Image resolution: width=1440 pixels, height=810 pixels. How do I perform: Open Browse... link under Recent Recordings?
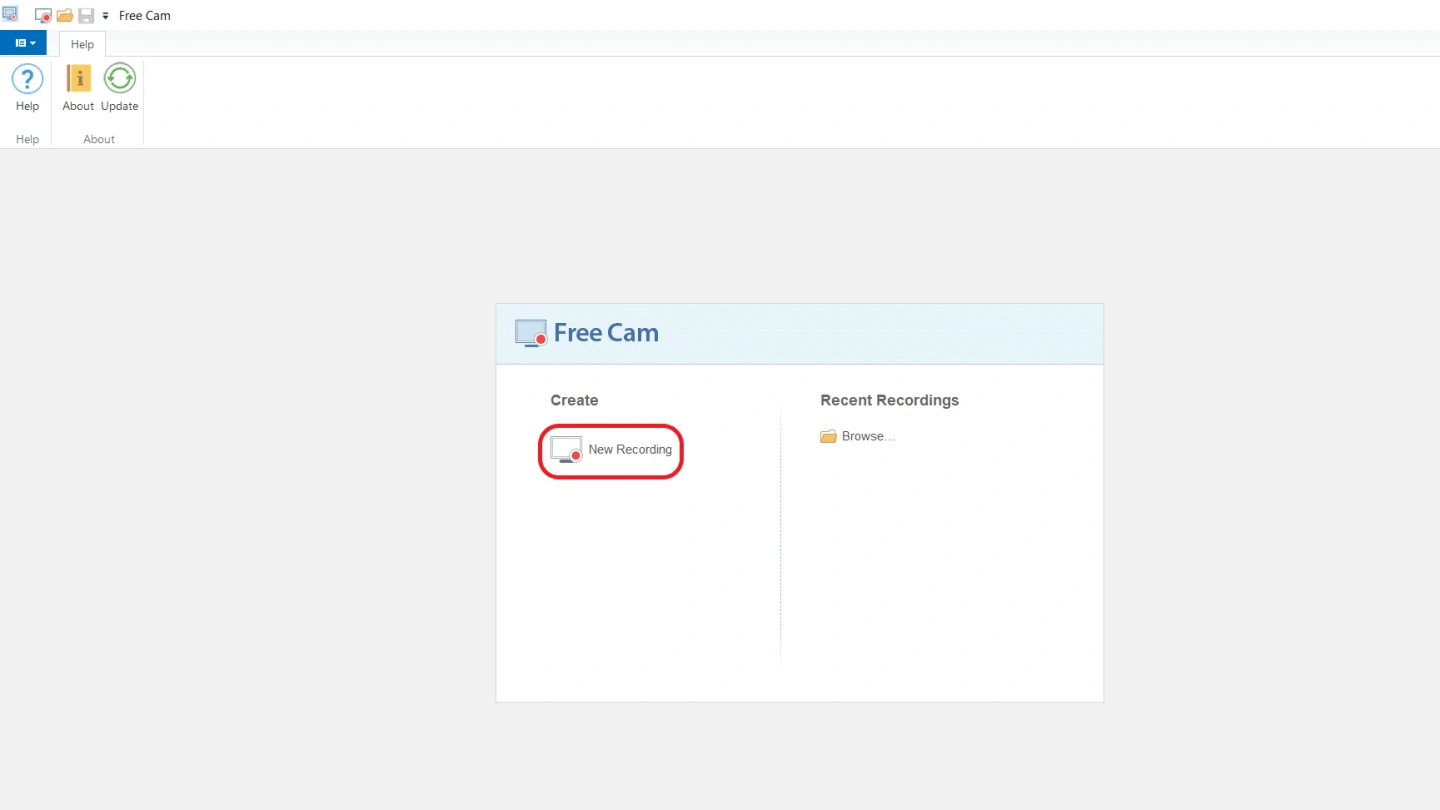pos(868,437)
